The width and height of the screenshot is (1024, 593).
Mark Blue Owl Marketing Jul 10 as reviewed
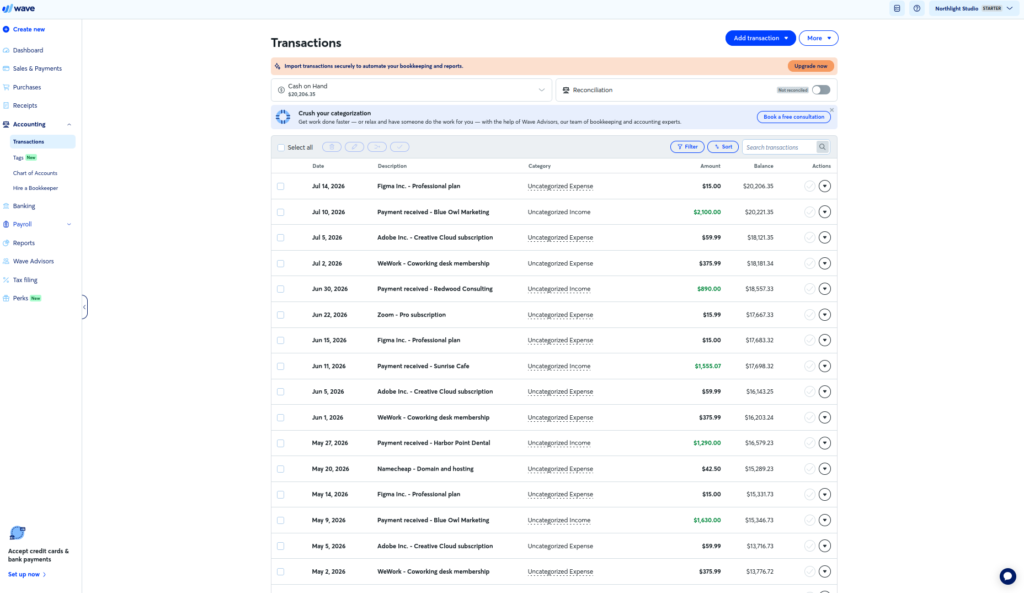[x=810, y=212]
